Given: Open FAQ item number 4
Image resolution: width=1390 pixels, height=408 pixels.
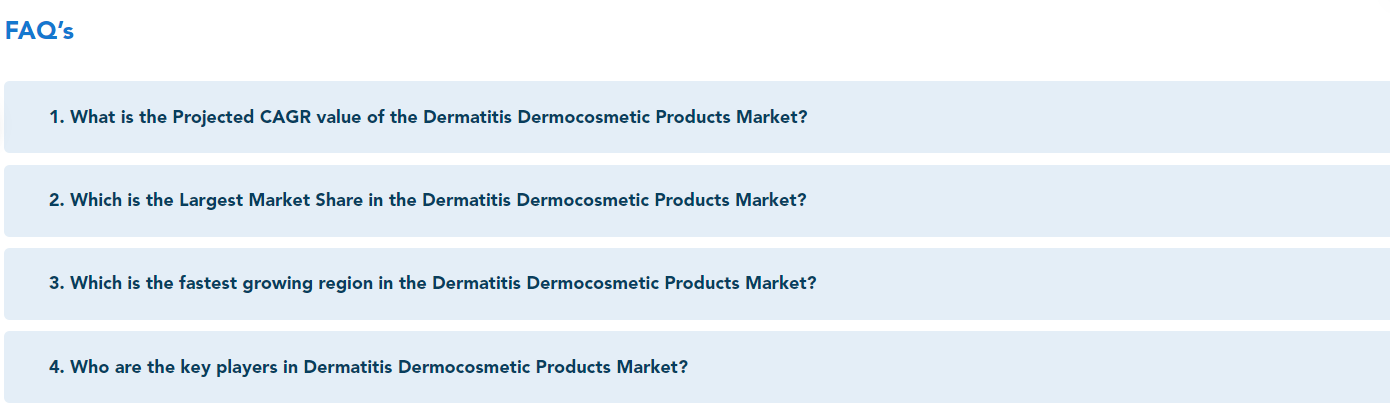Looking at the screenshot, I should point(697,367).
